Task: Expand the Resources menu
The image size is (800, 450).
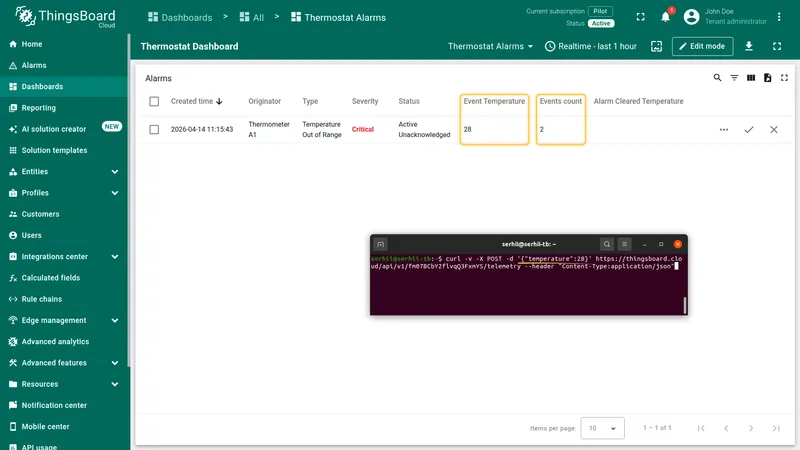Action: point(115,384)
